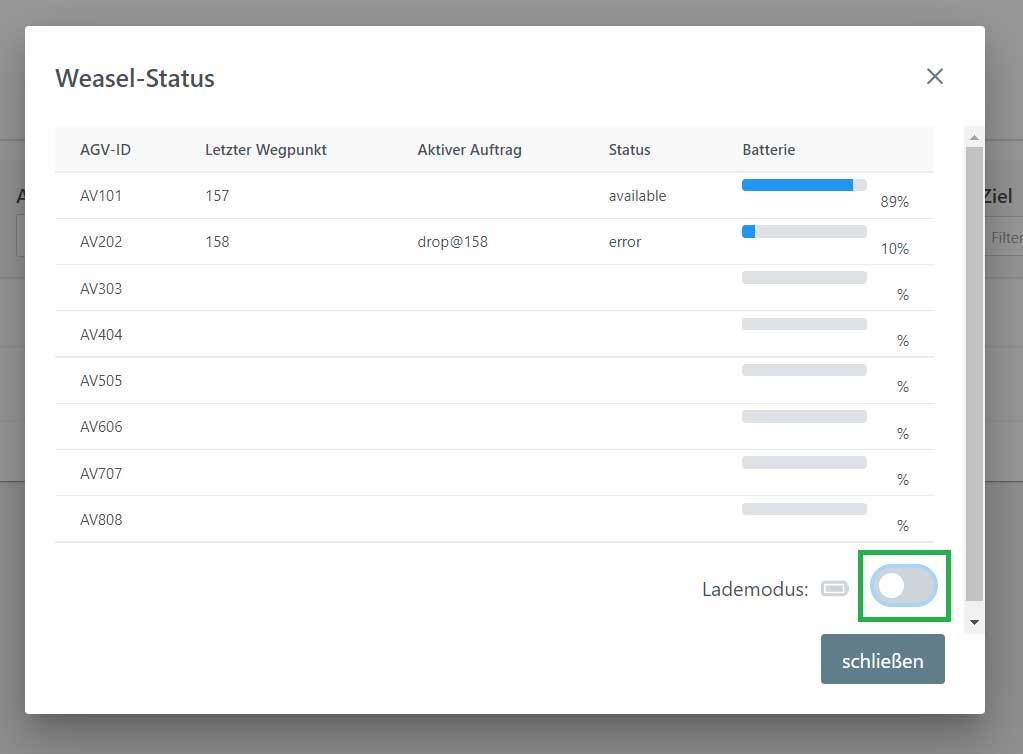The width and height of the screenshot is (1023, 754).
Task: Select the AV101 row ID
Action: coord(101,196)
